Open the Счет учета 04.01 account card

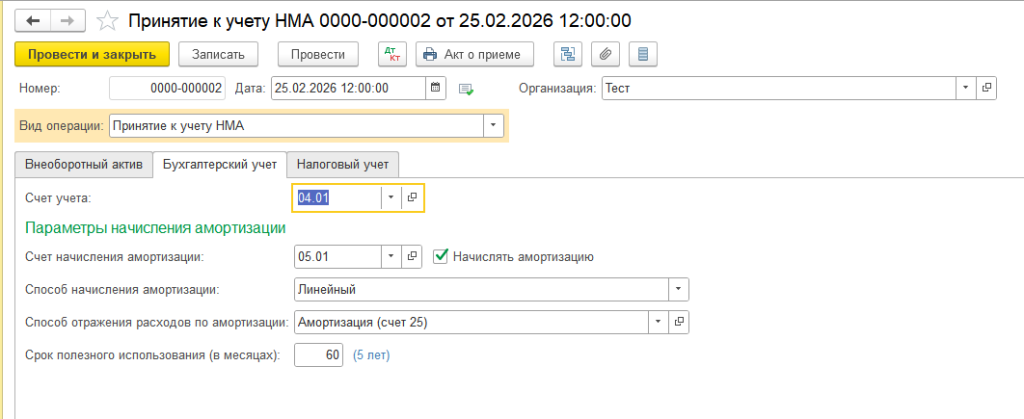(412, 198)
